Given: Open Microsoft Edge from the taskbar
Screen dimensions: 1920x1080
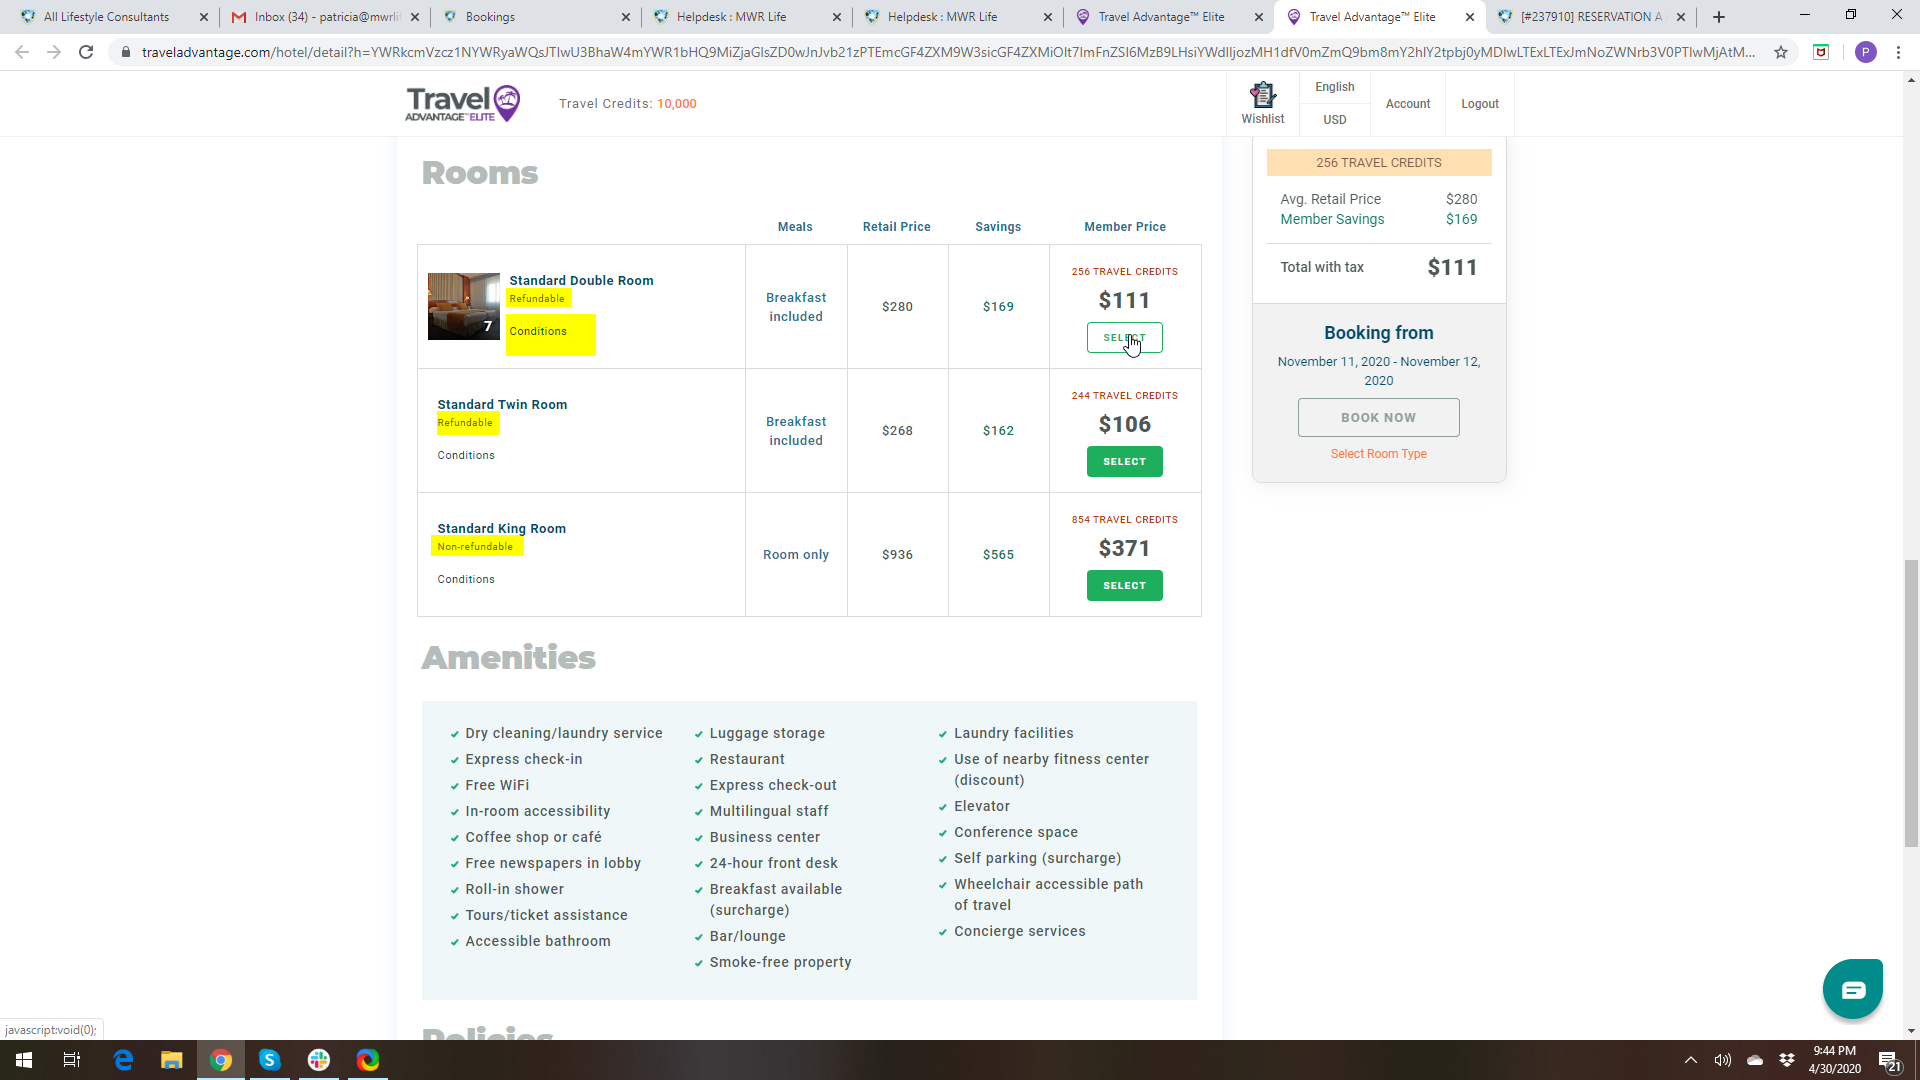Looking at the screenshot, I should [x=123, y=1060].
